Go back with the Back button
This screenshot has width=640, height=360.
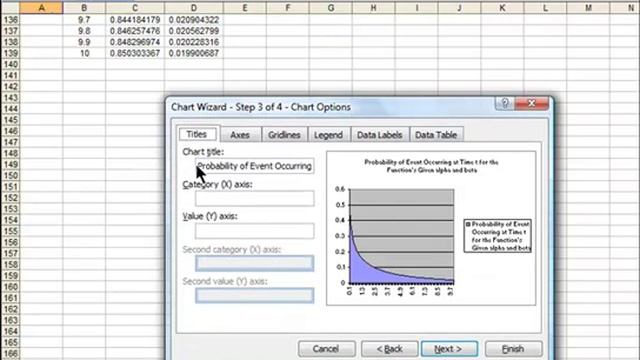point(389,349)
